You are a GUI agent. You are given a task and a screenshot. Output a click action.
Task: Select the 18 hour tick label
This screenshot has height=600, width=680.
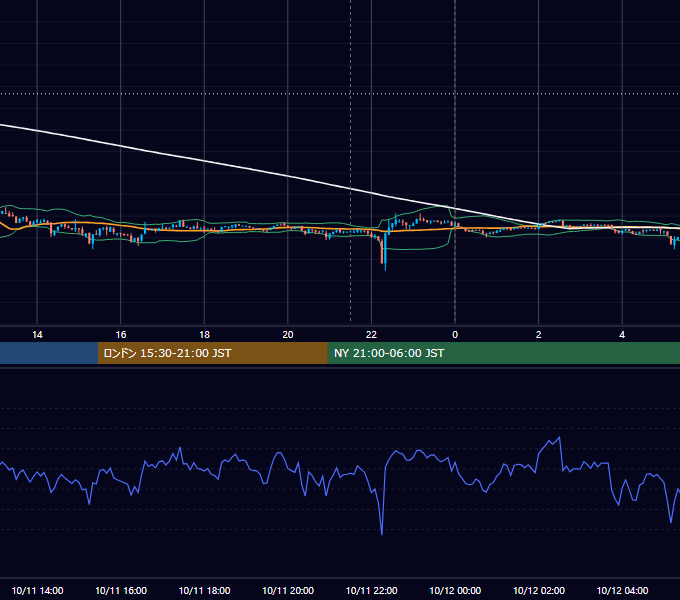[204, 335]
